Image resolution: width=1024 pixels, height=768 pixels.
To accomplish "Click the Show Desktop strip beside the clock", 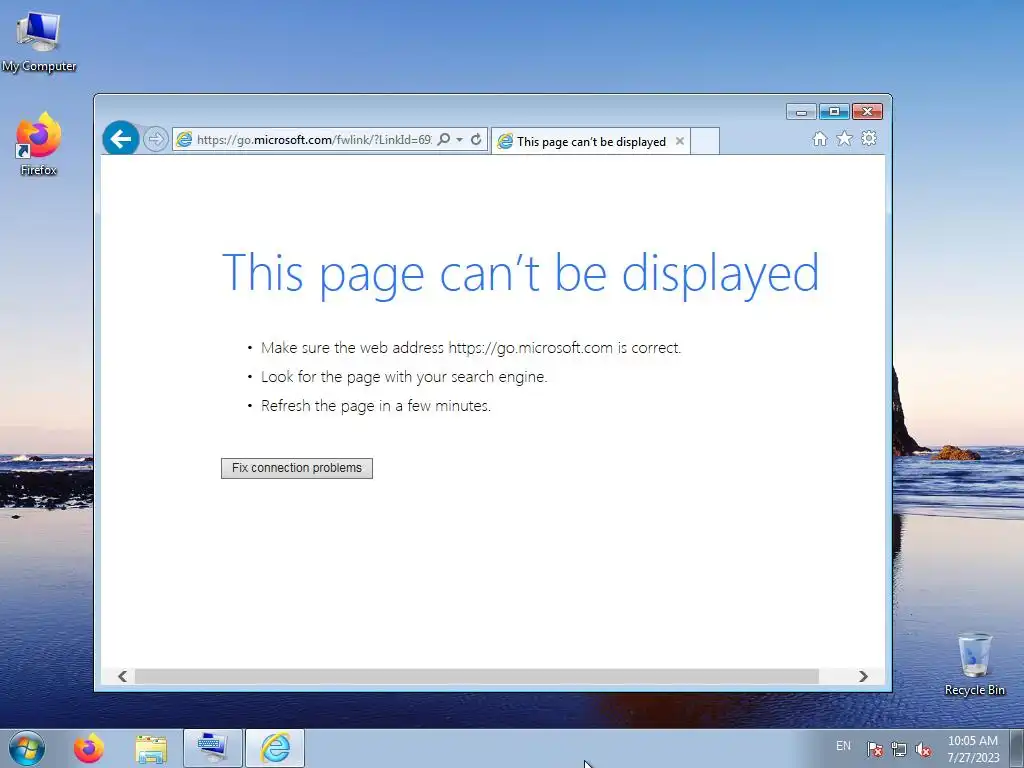I will pyautogui.click(x=1017, y=748).
